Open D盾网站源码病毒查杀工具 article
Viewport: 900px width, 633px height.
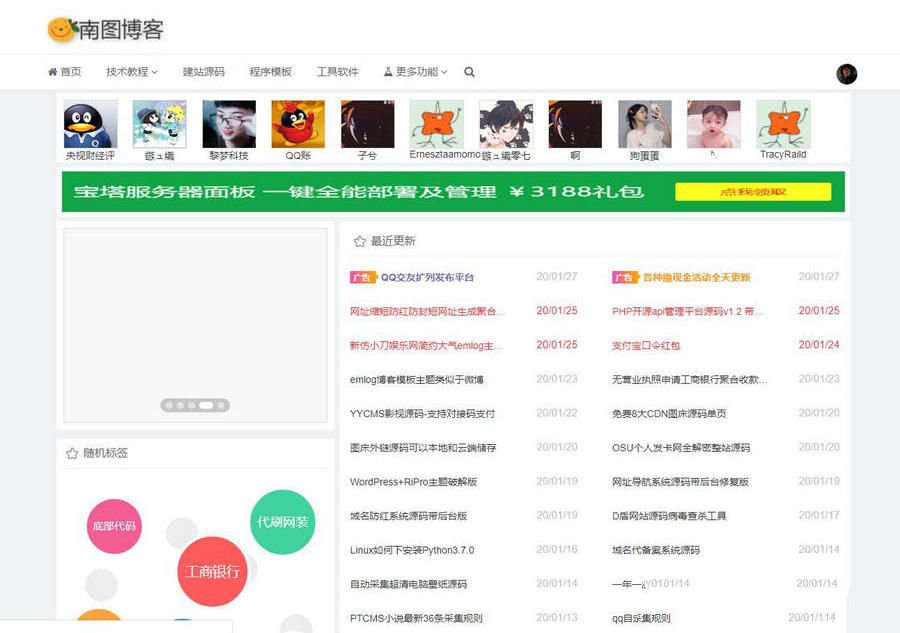tap(669, 515)
